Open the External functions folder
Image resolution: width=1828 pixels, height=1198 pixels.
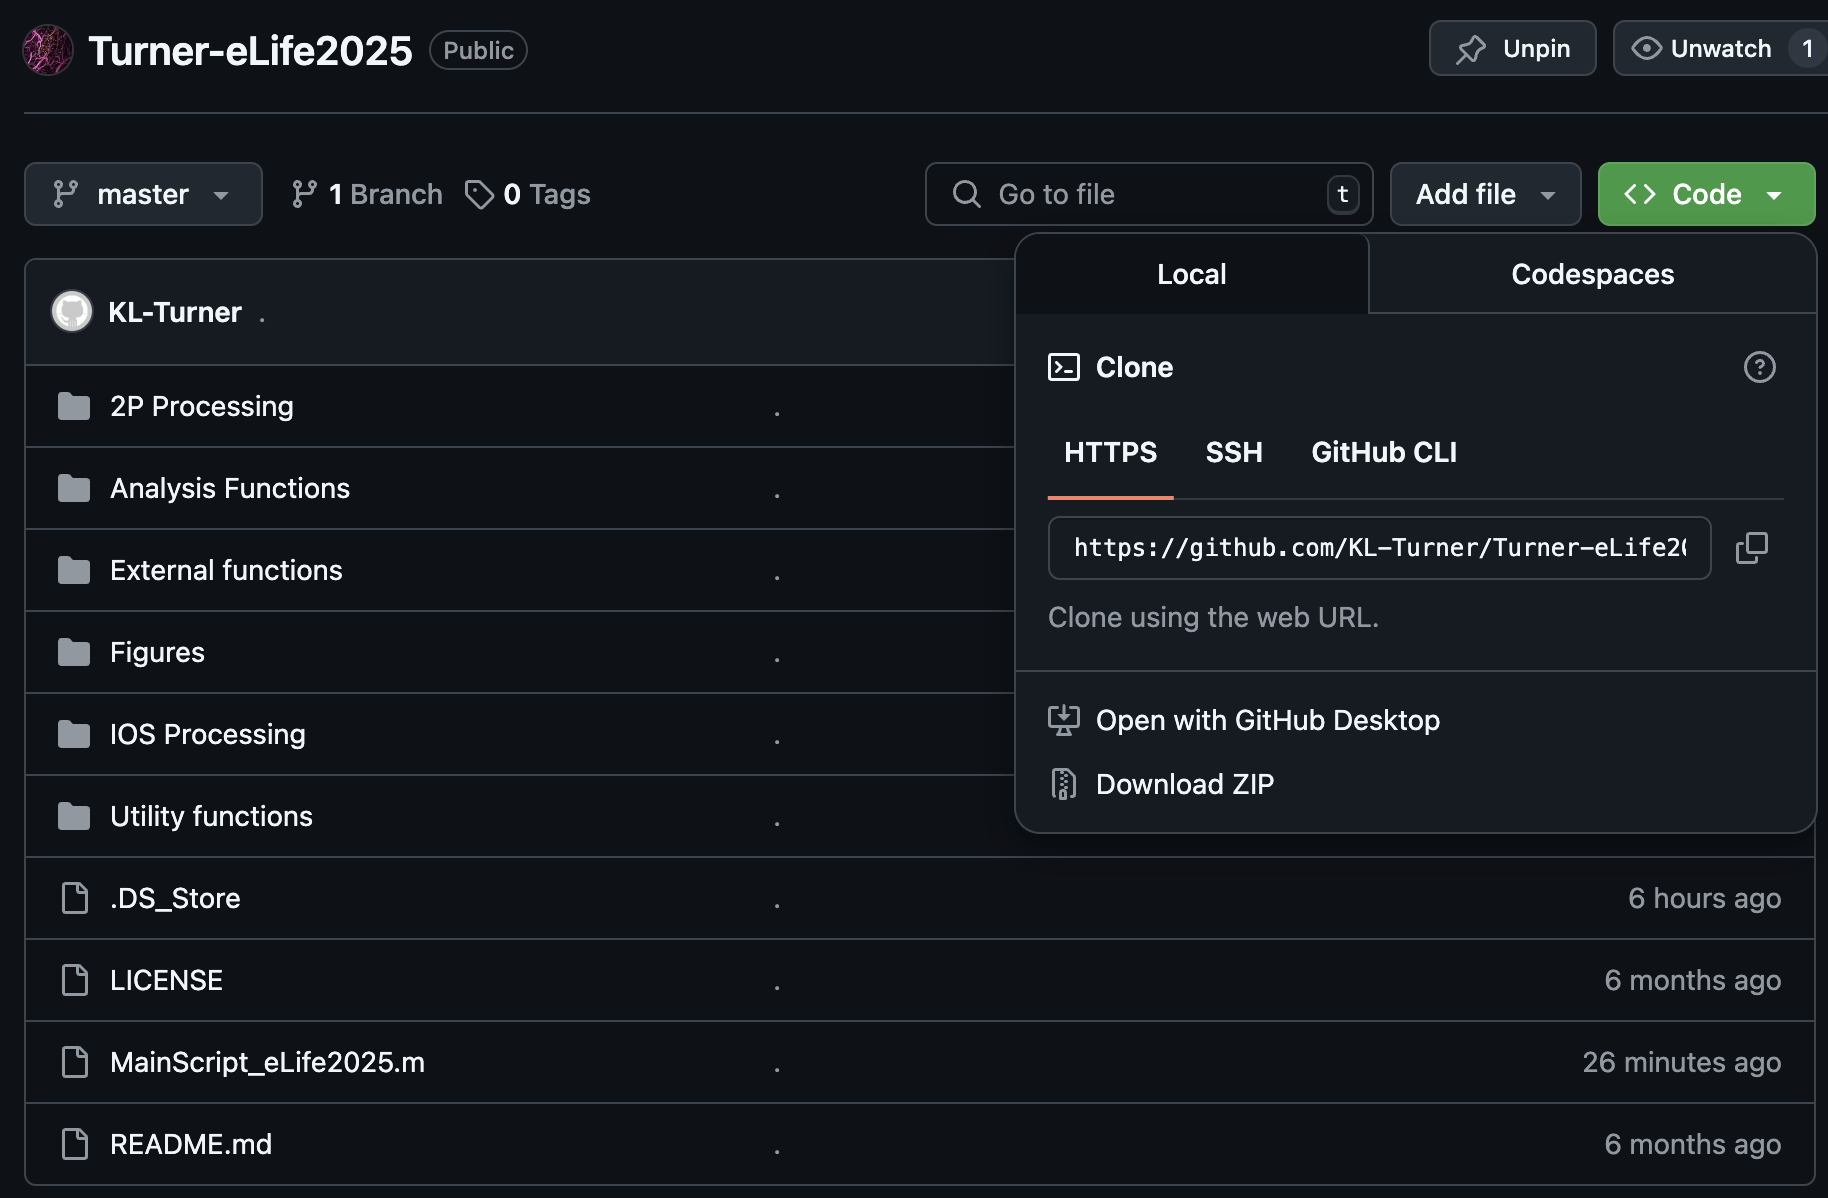coord(226,570)
